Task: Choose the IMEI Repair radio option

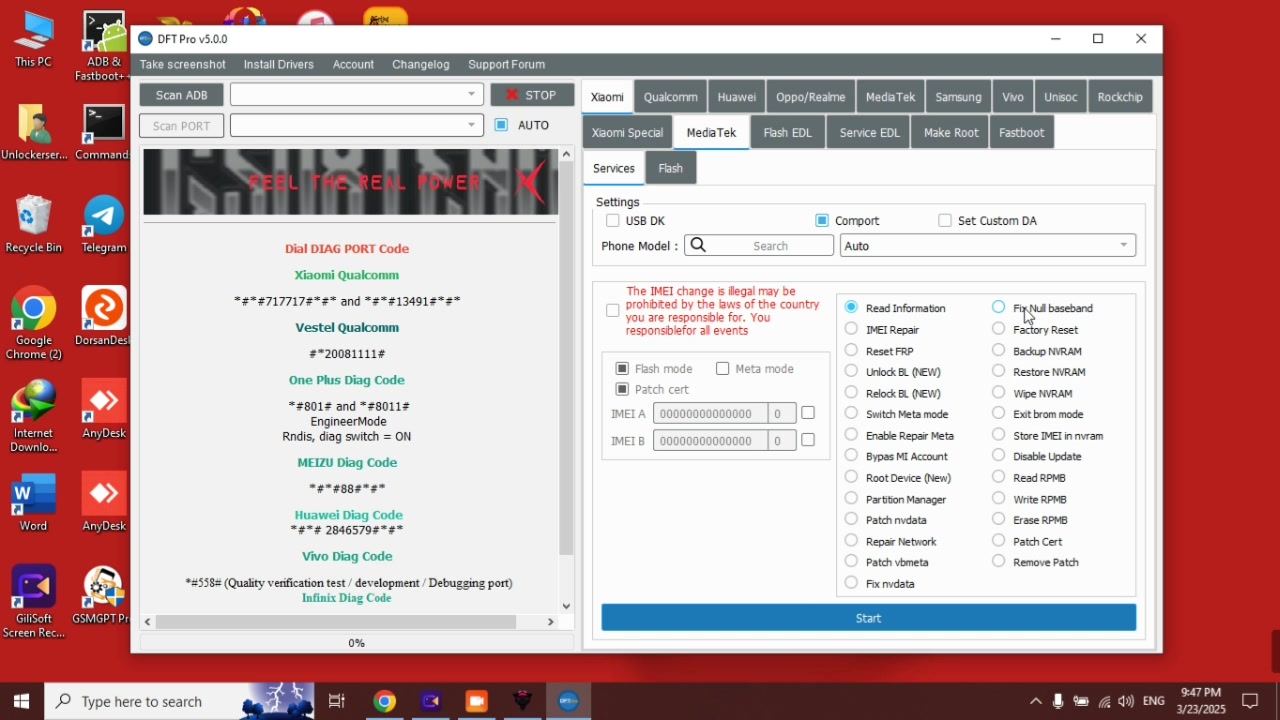Action: point(851,329)
